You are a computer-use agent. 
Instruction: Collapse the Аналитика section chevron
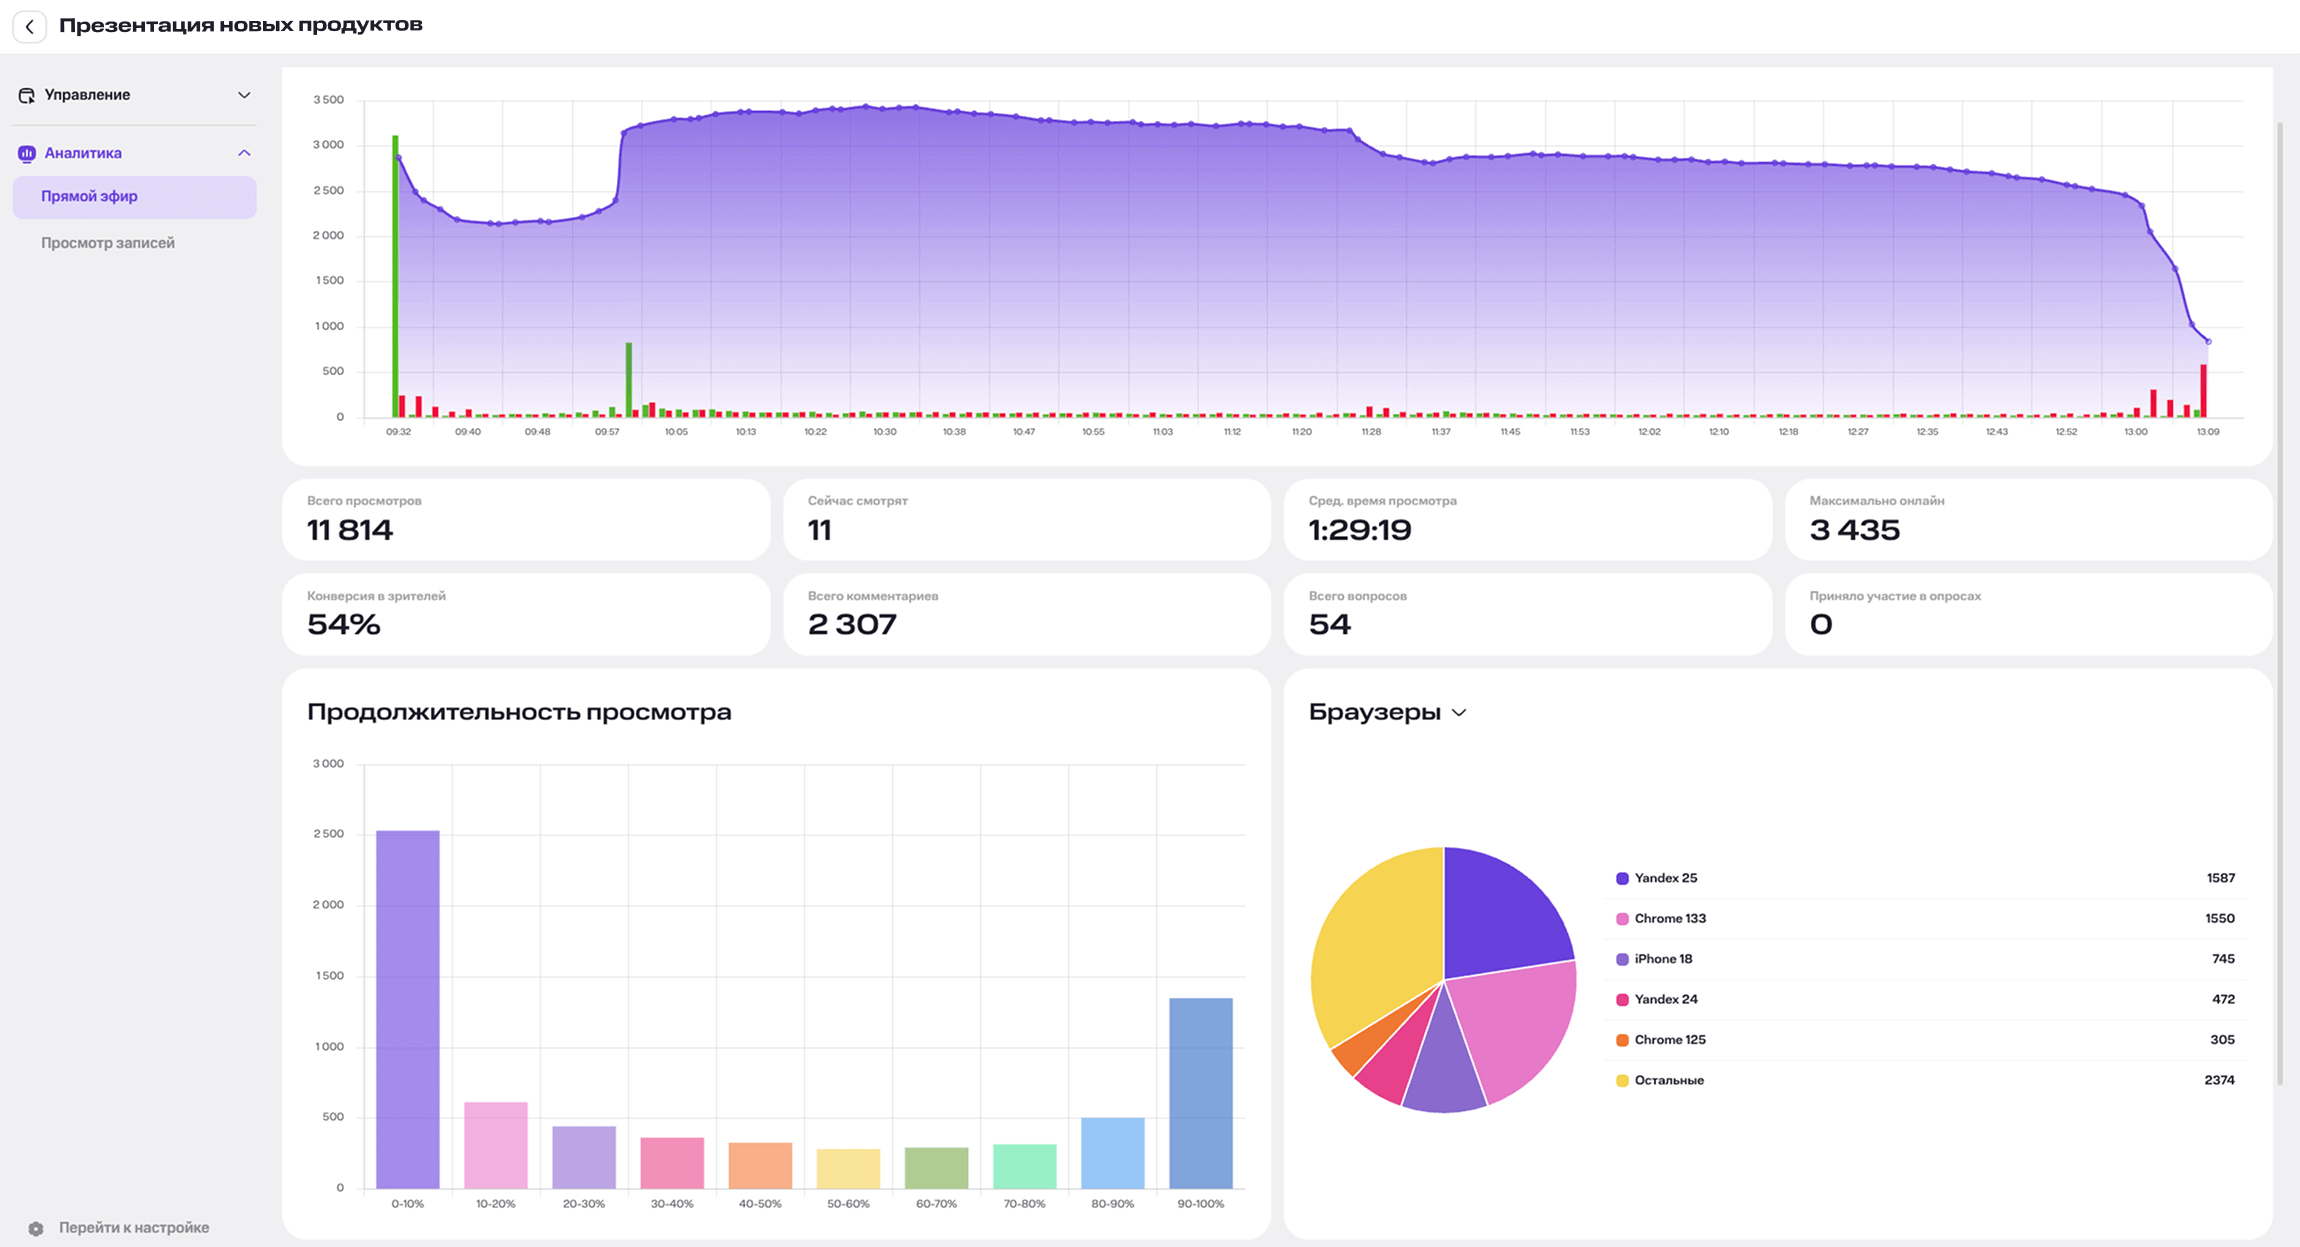tap(243, 153)
